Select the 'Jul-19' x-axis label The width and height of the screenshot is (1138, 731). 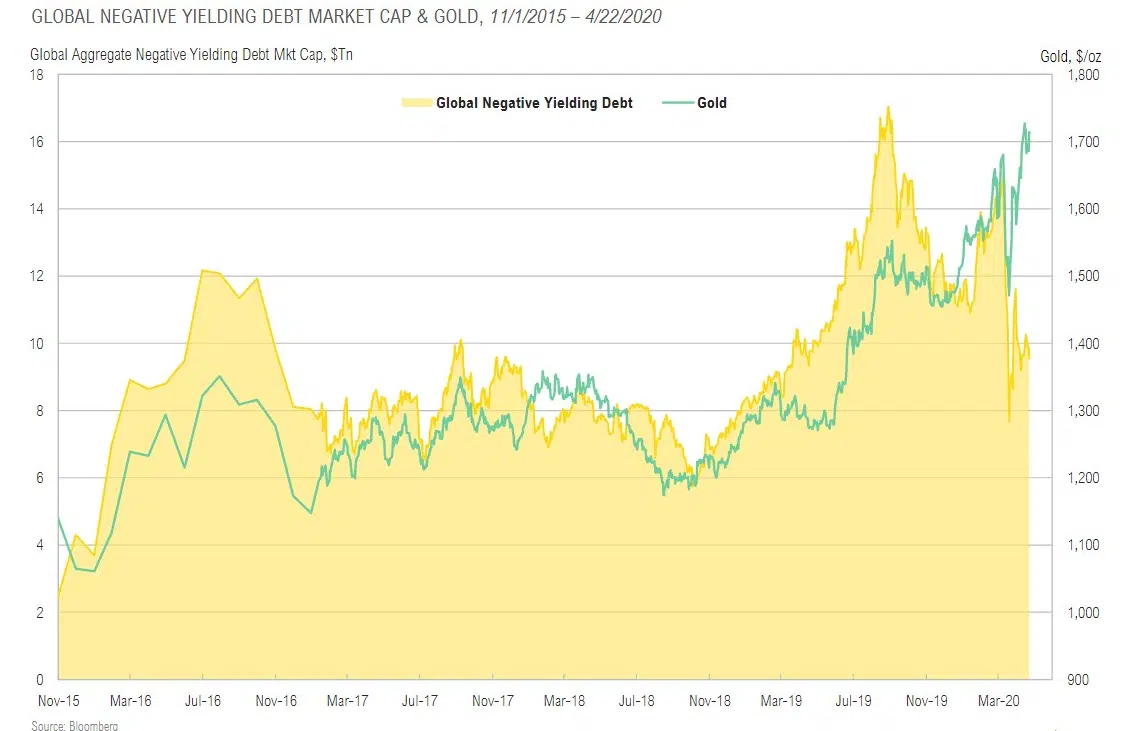857,699
